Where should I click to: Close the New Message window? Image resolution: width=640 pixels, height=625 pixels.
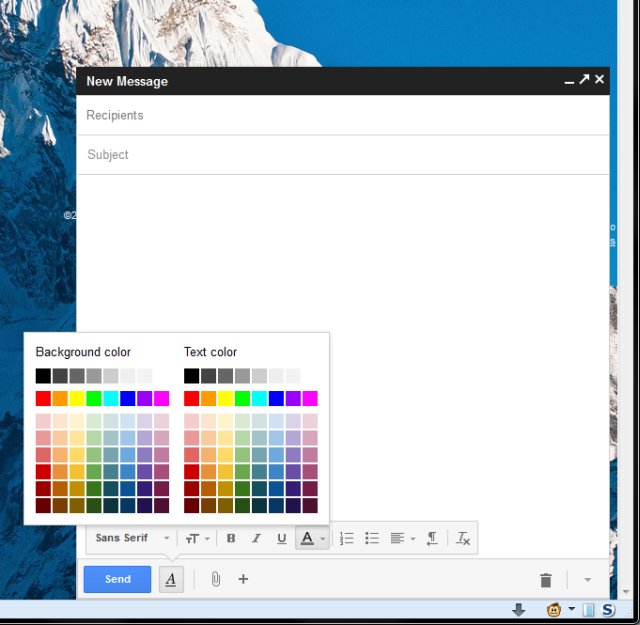(x=600, y=79)
